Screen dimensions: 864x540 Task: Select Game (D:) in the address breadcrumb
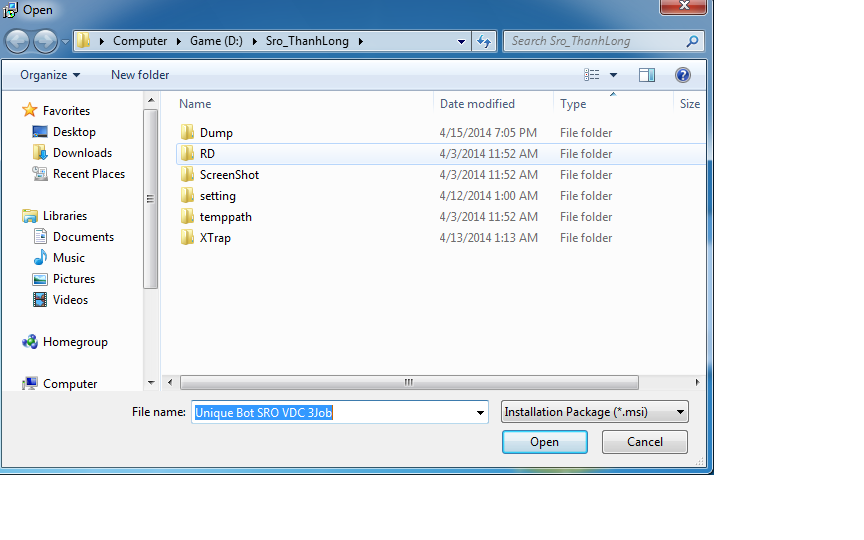(216, 41)
